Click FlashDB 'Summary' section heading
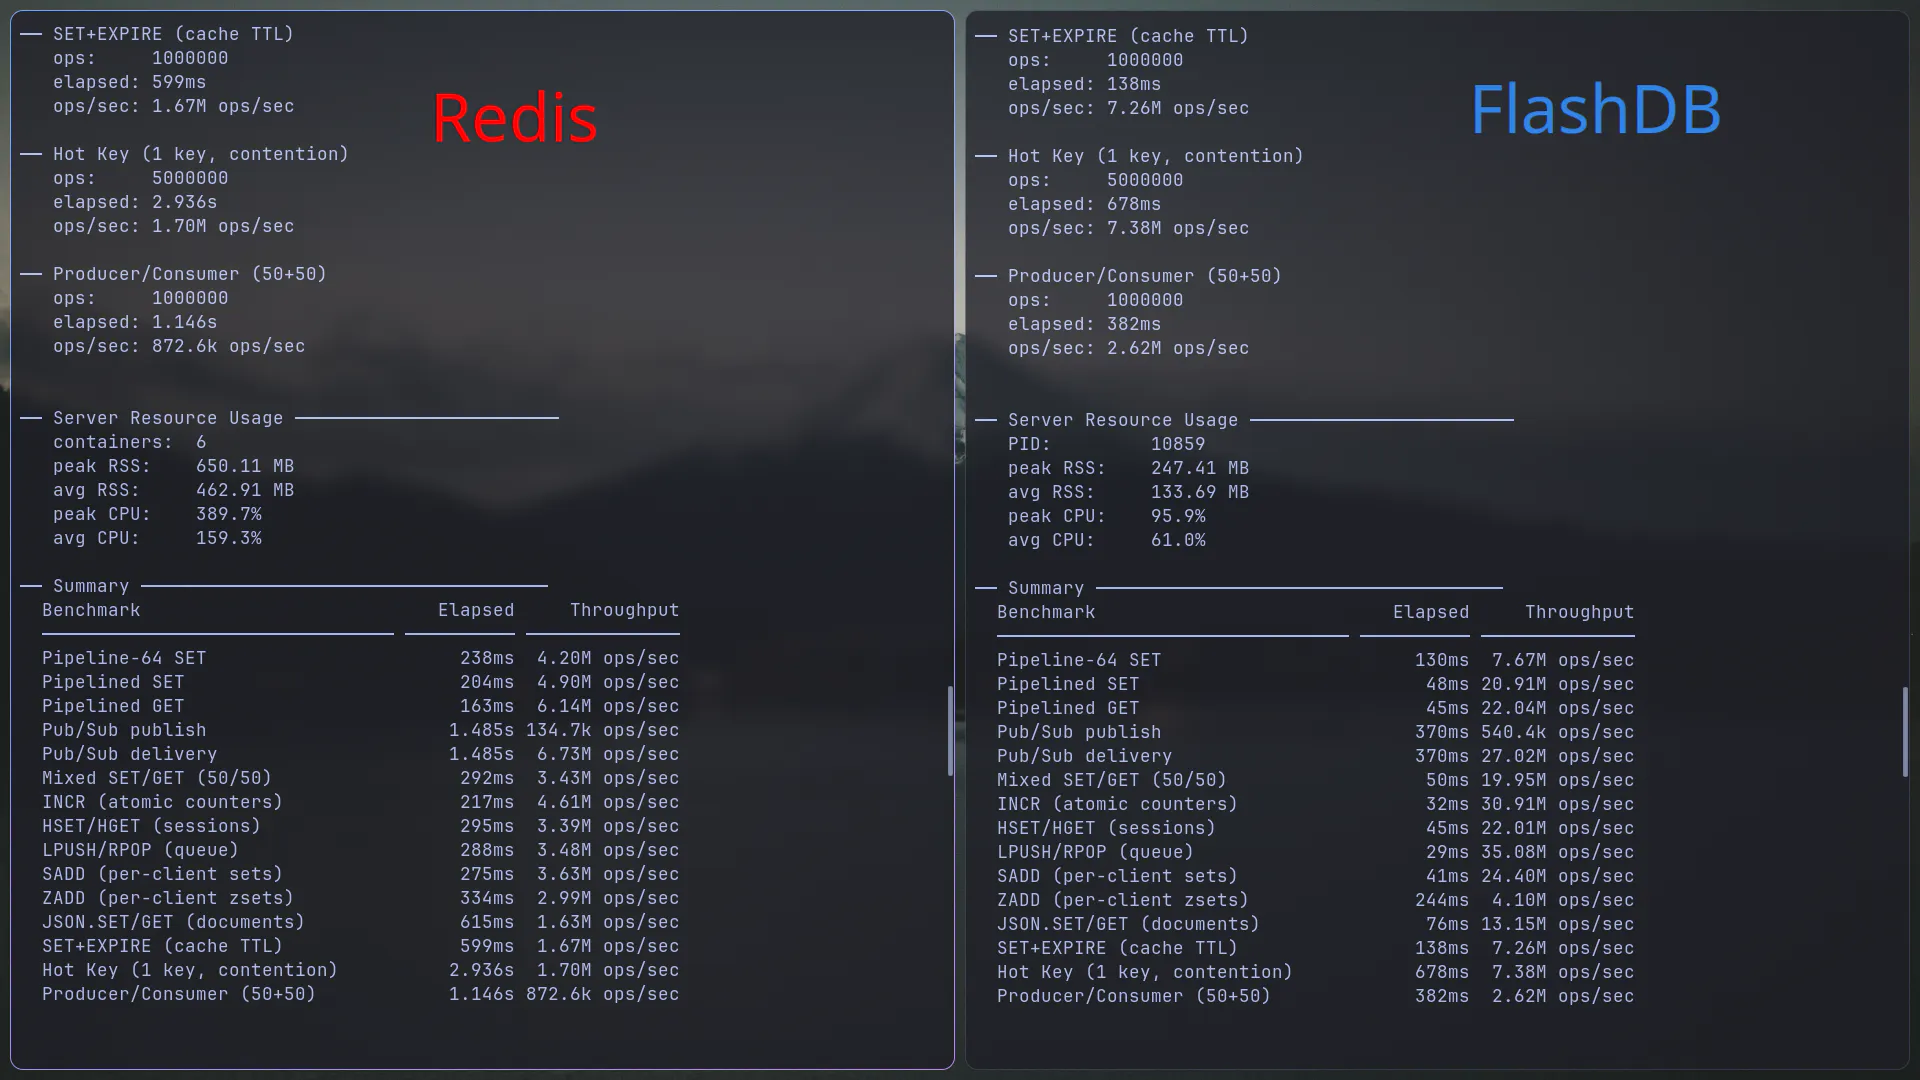 click(1046, 588)
